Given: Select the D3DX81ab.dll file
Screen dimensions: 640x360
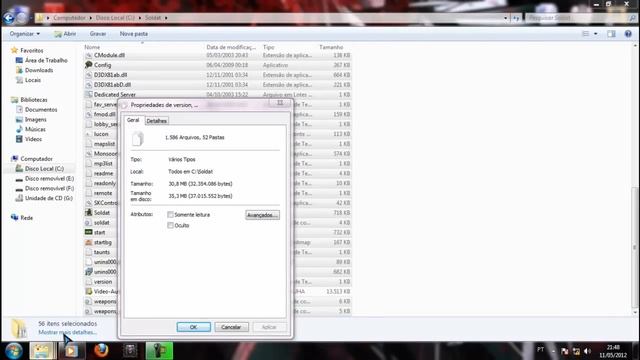Looking at the screenshot, I should click(110, 75).
